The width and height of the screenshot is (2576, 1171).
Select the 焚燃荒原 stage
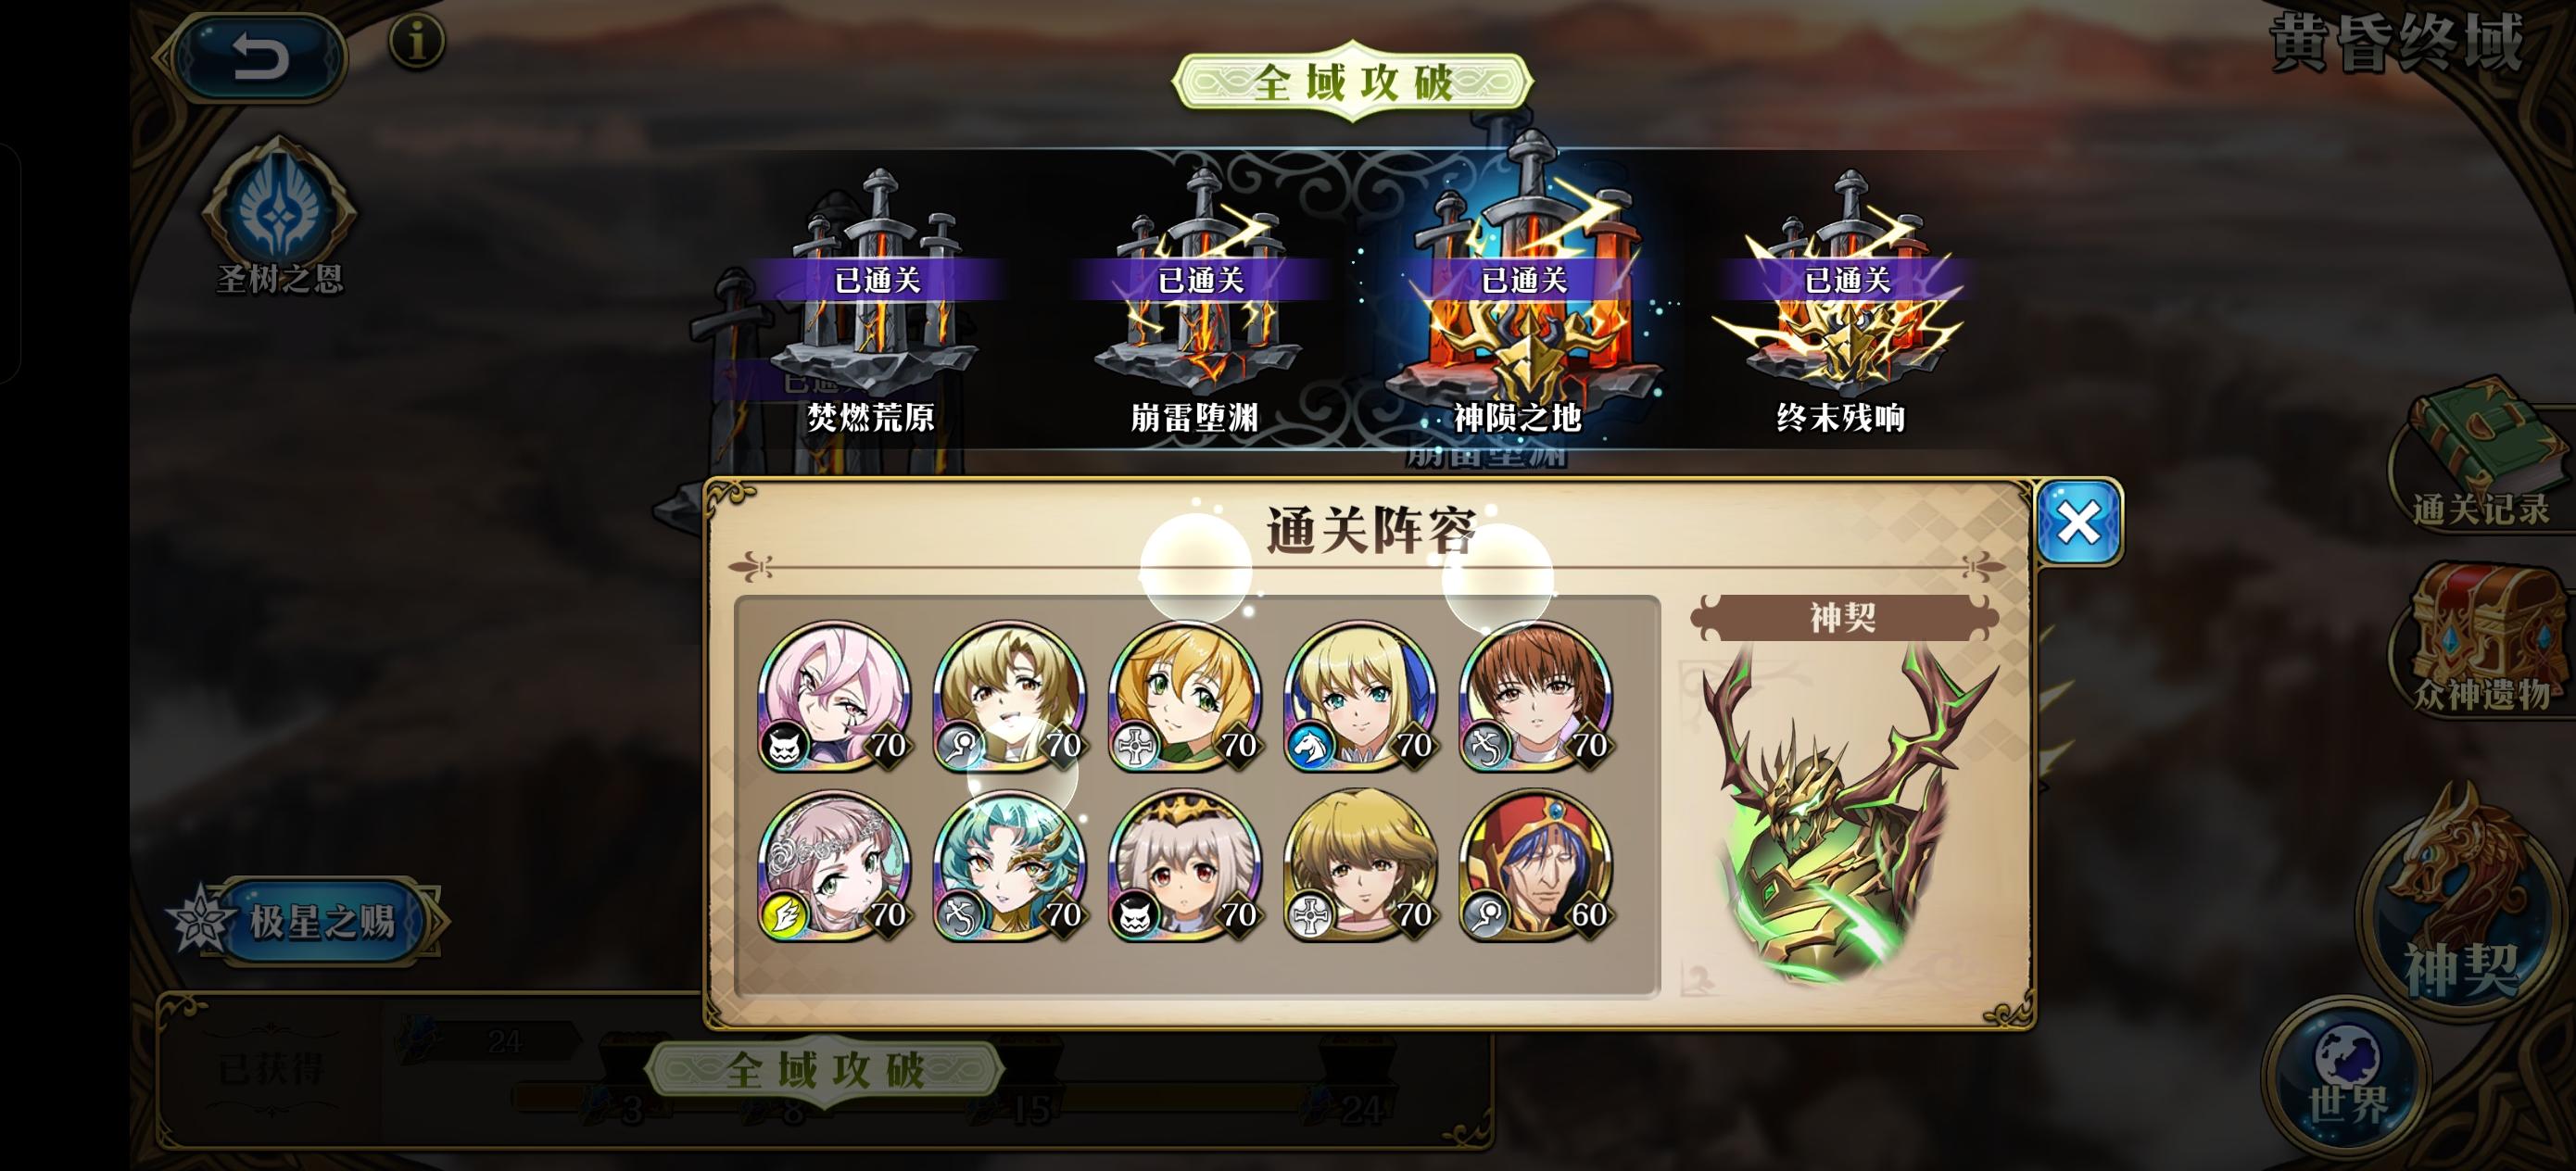point(872,305)
